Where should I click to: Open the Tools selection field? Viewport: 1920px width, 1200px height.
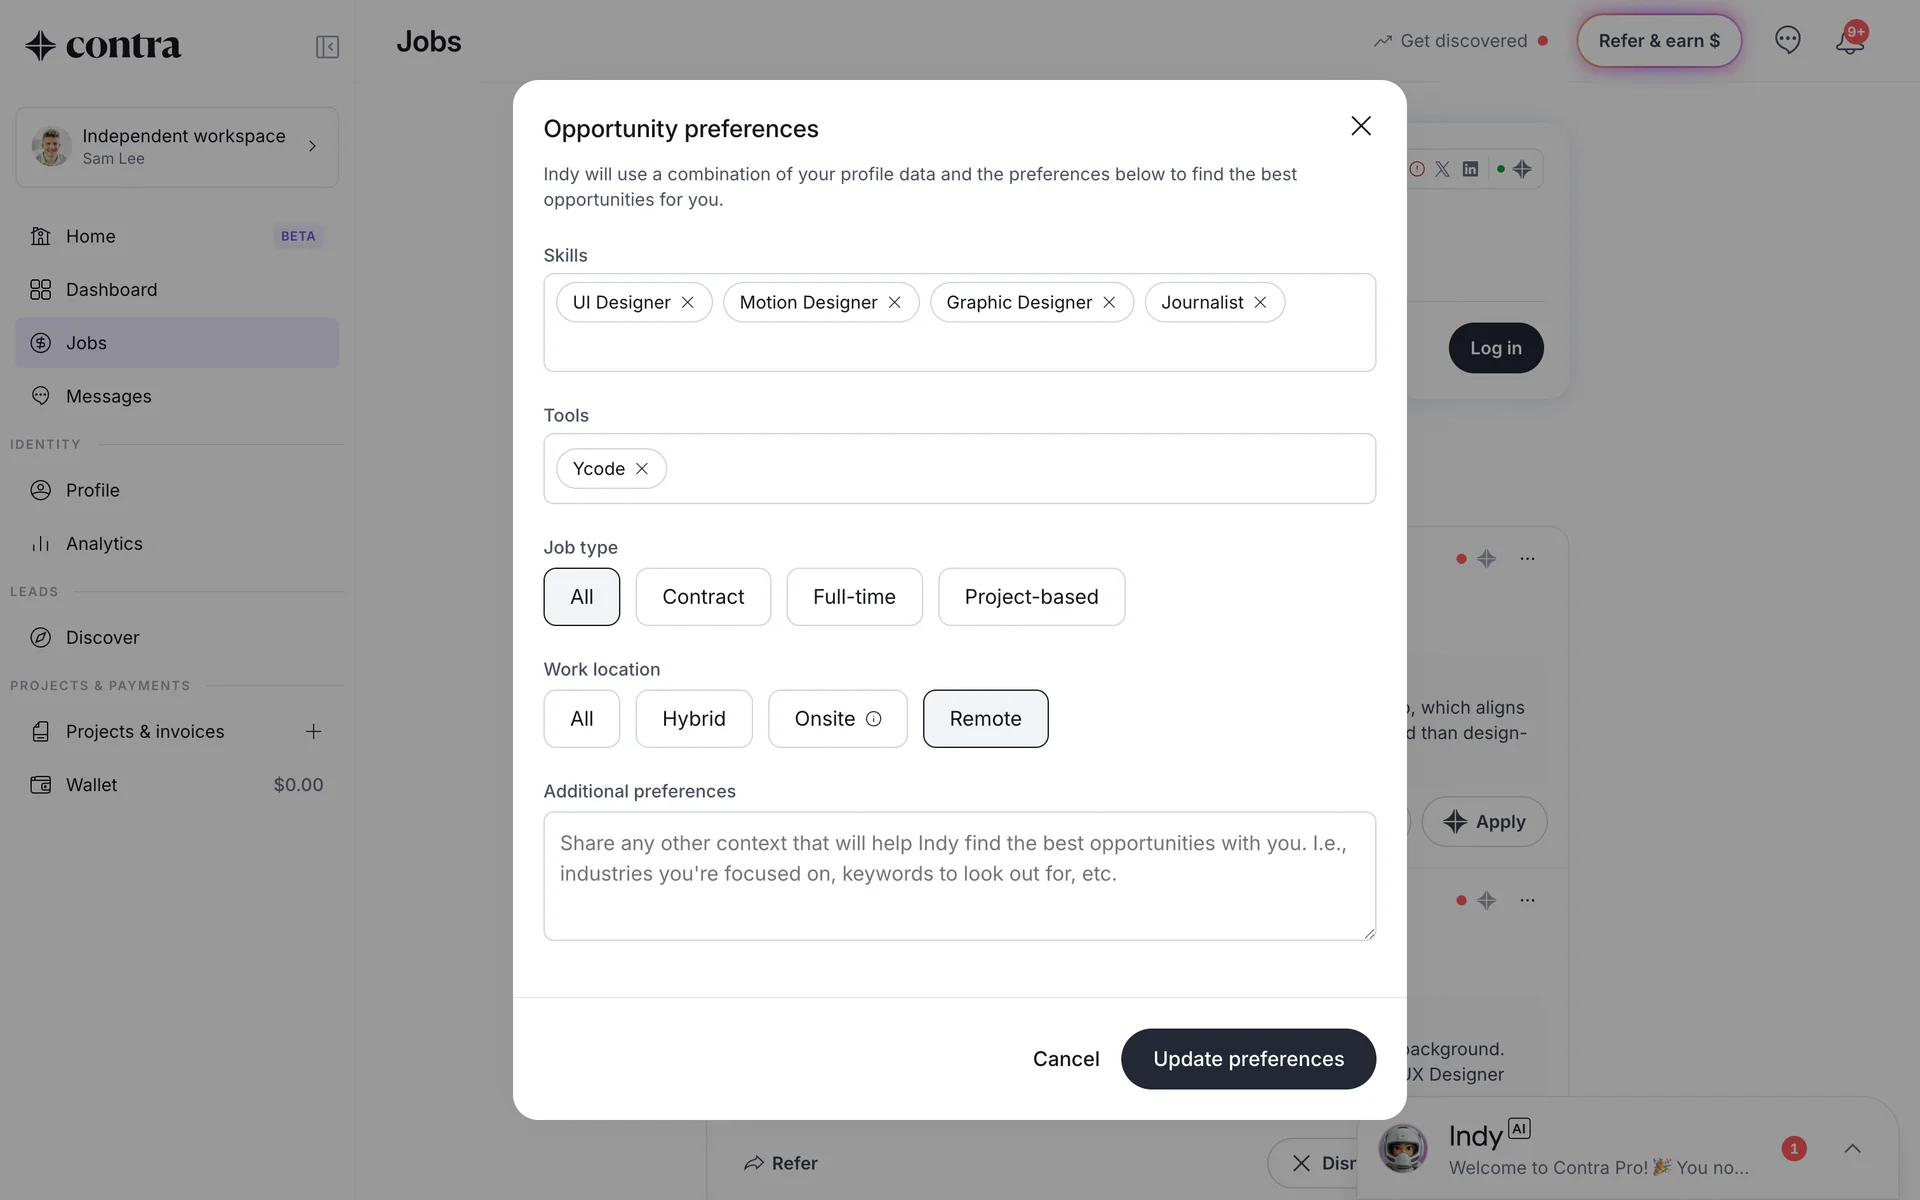click(x=1020, y=469)
